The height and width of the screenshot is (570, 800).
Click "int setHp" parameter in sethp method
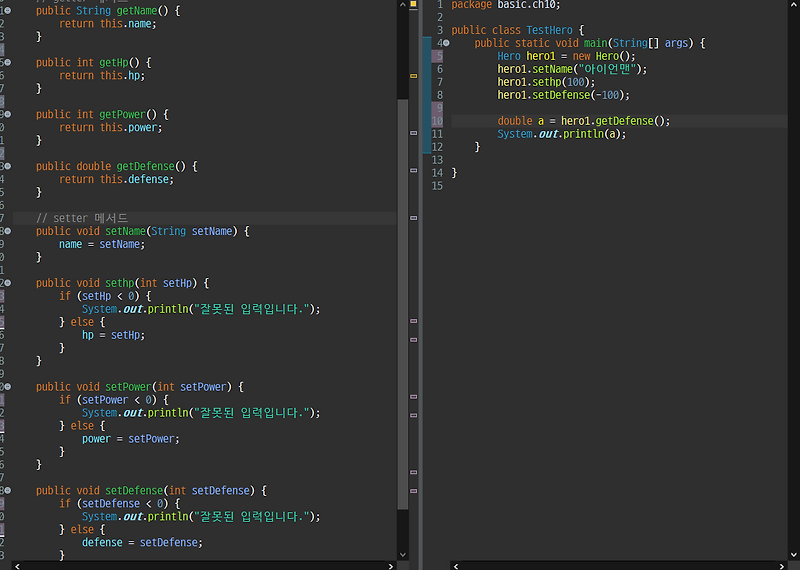(166, 283)
